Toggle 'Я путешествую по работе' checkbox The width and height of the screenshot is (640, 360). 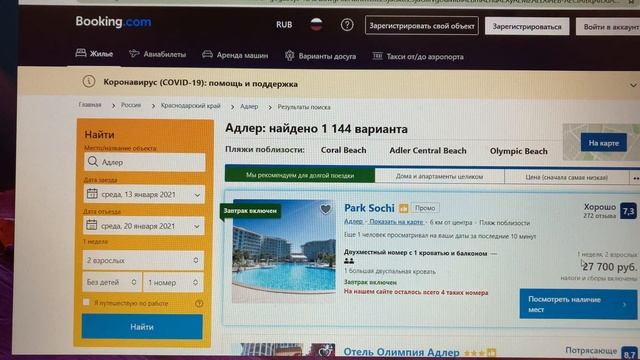86,302
